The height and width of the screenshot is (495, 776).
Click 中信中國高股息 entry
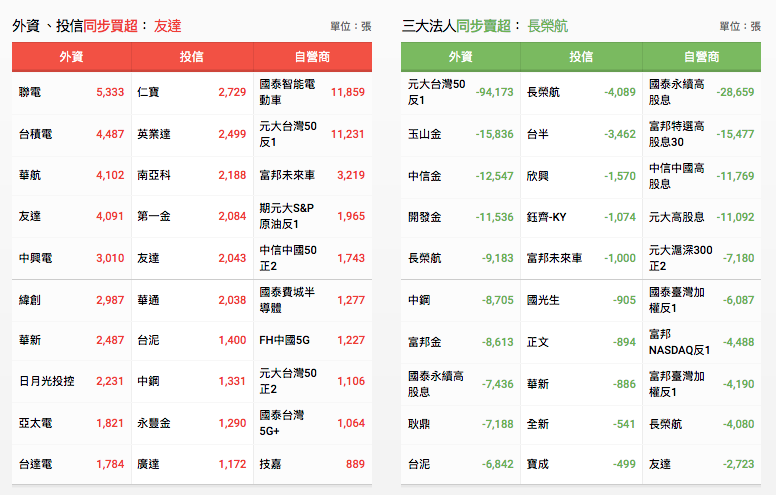677,176
